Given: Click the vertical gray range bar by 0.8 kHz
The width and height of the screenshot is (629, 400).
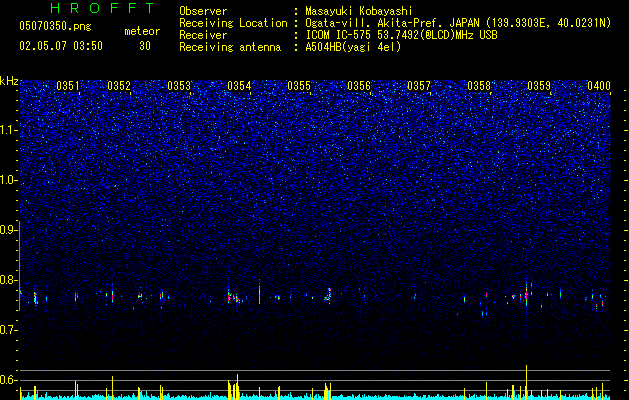Looking at the screenshot, I should (x=20, y=266).
